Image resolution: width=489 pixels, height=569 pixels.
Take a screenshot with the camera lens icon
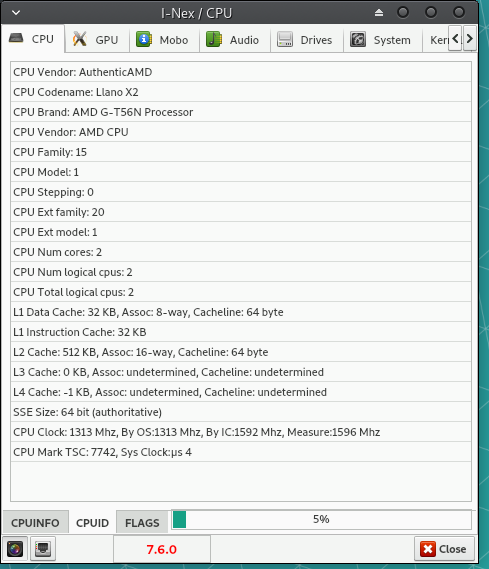tap(15, 549)
